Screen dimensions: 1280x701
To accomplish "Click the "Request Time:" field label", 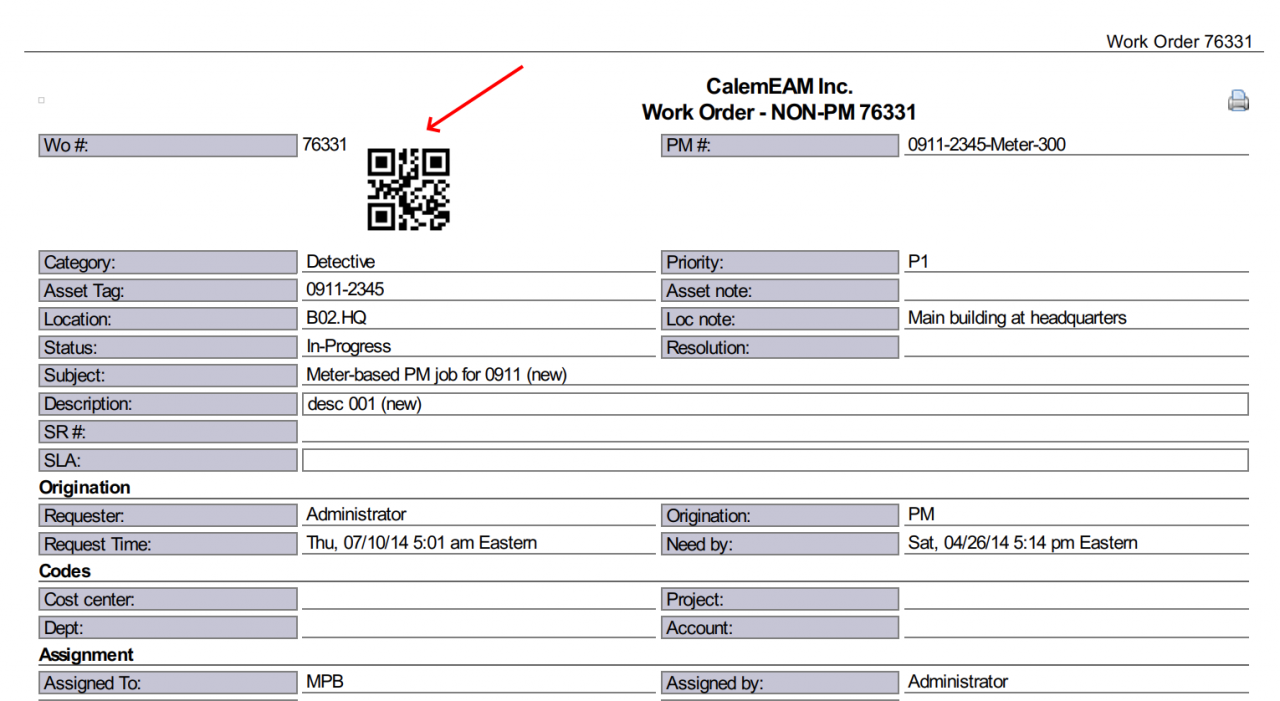I will [x=168, y=544].
